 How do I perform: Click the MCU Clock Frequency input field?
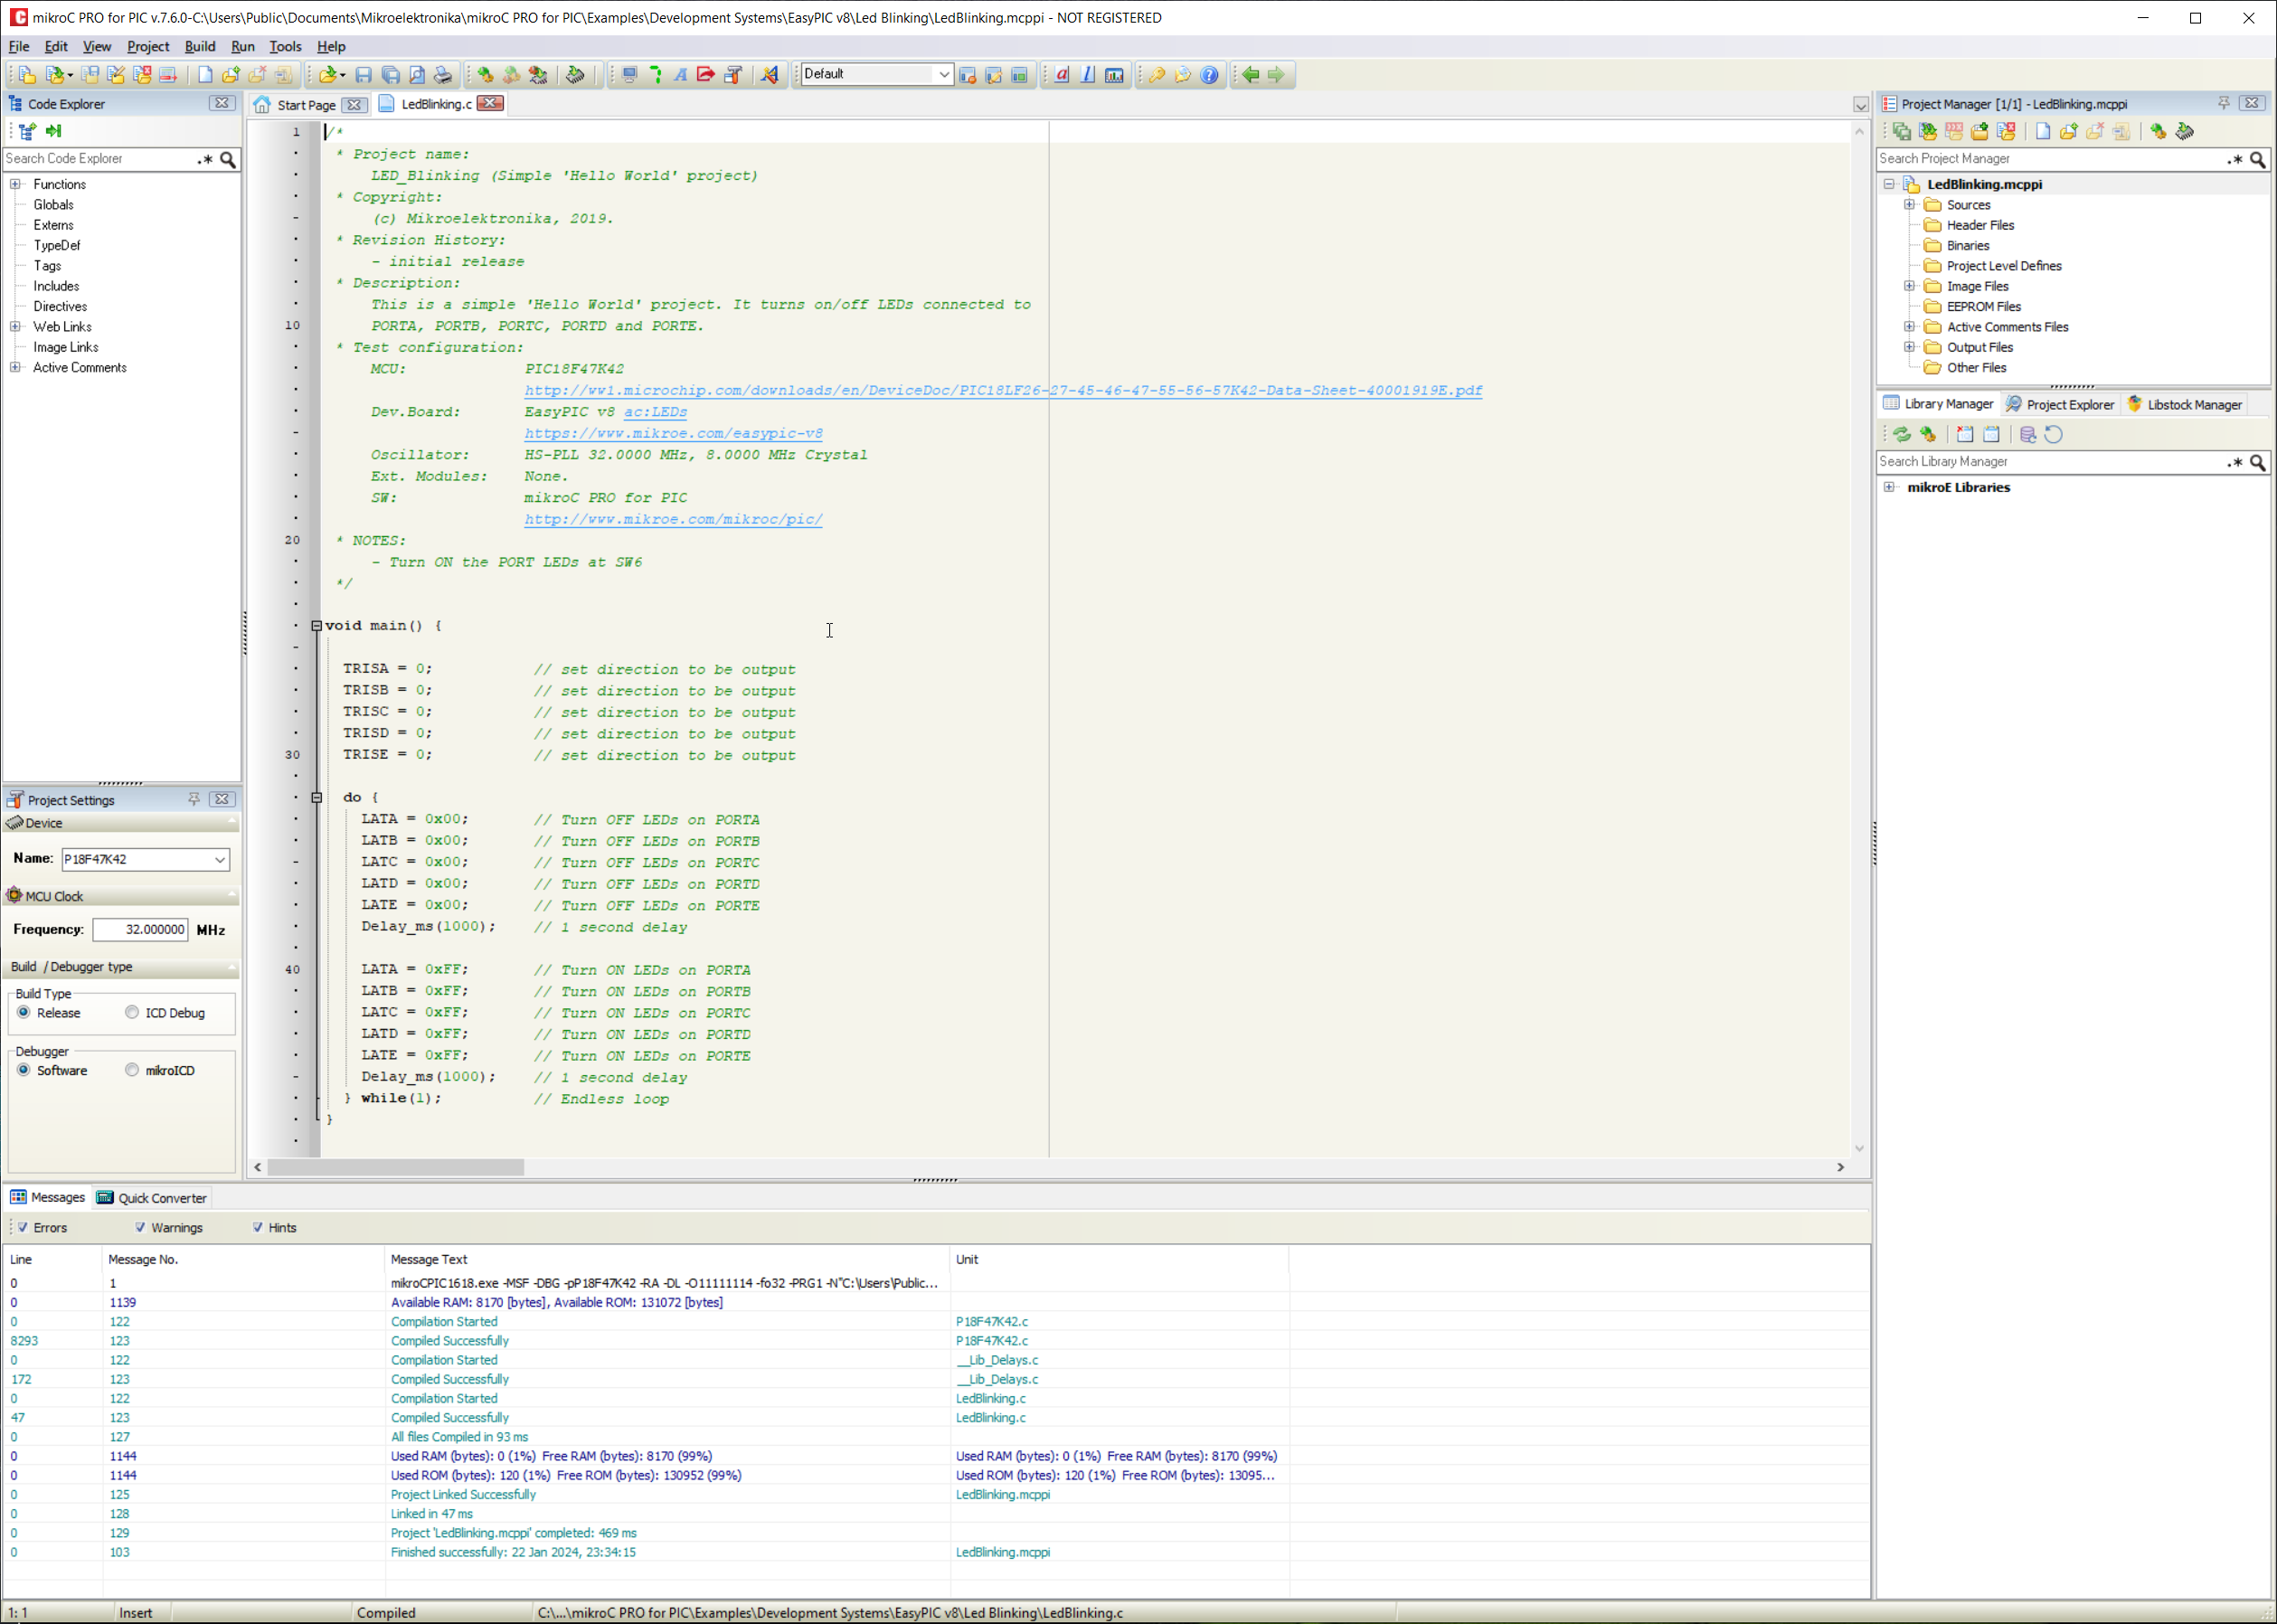(140, 929)
